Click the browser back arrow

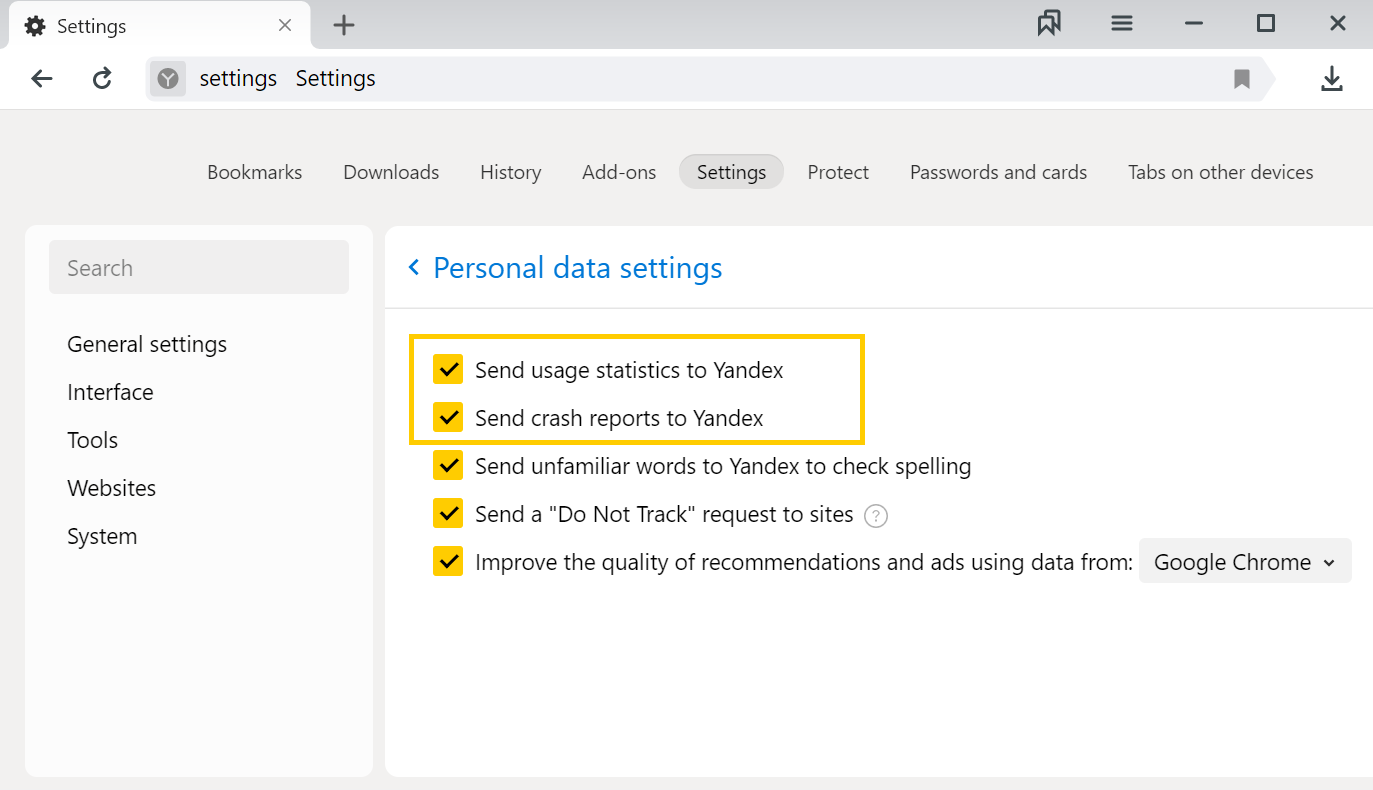coord(41,79)
